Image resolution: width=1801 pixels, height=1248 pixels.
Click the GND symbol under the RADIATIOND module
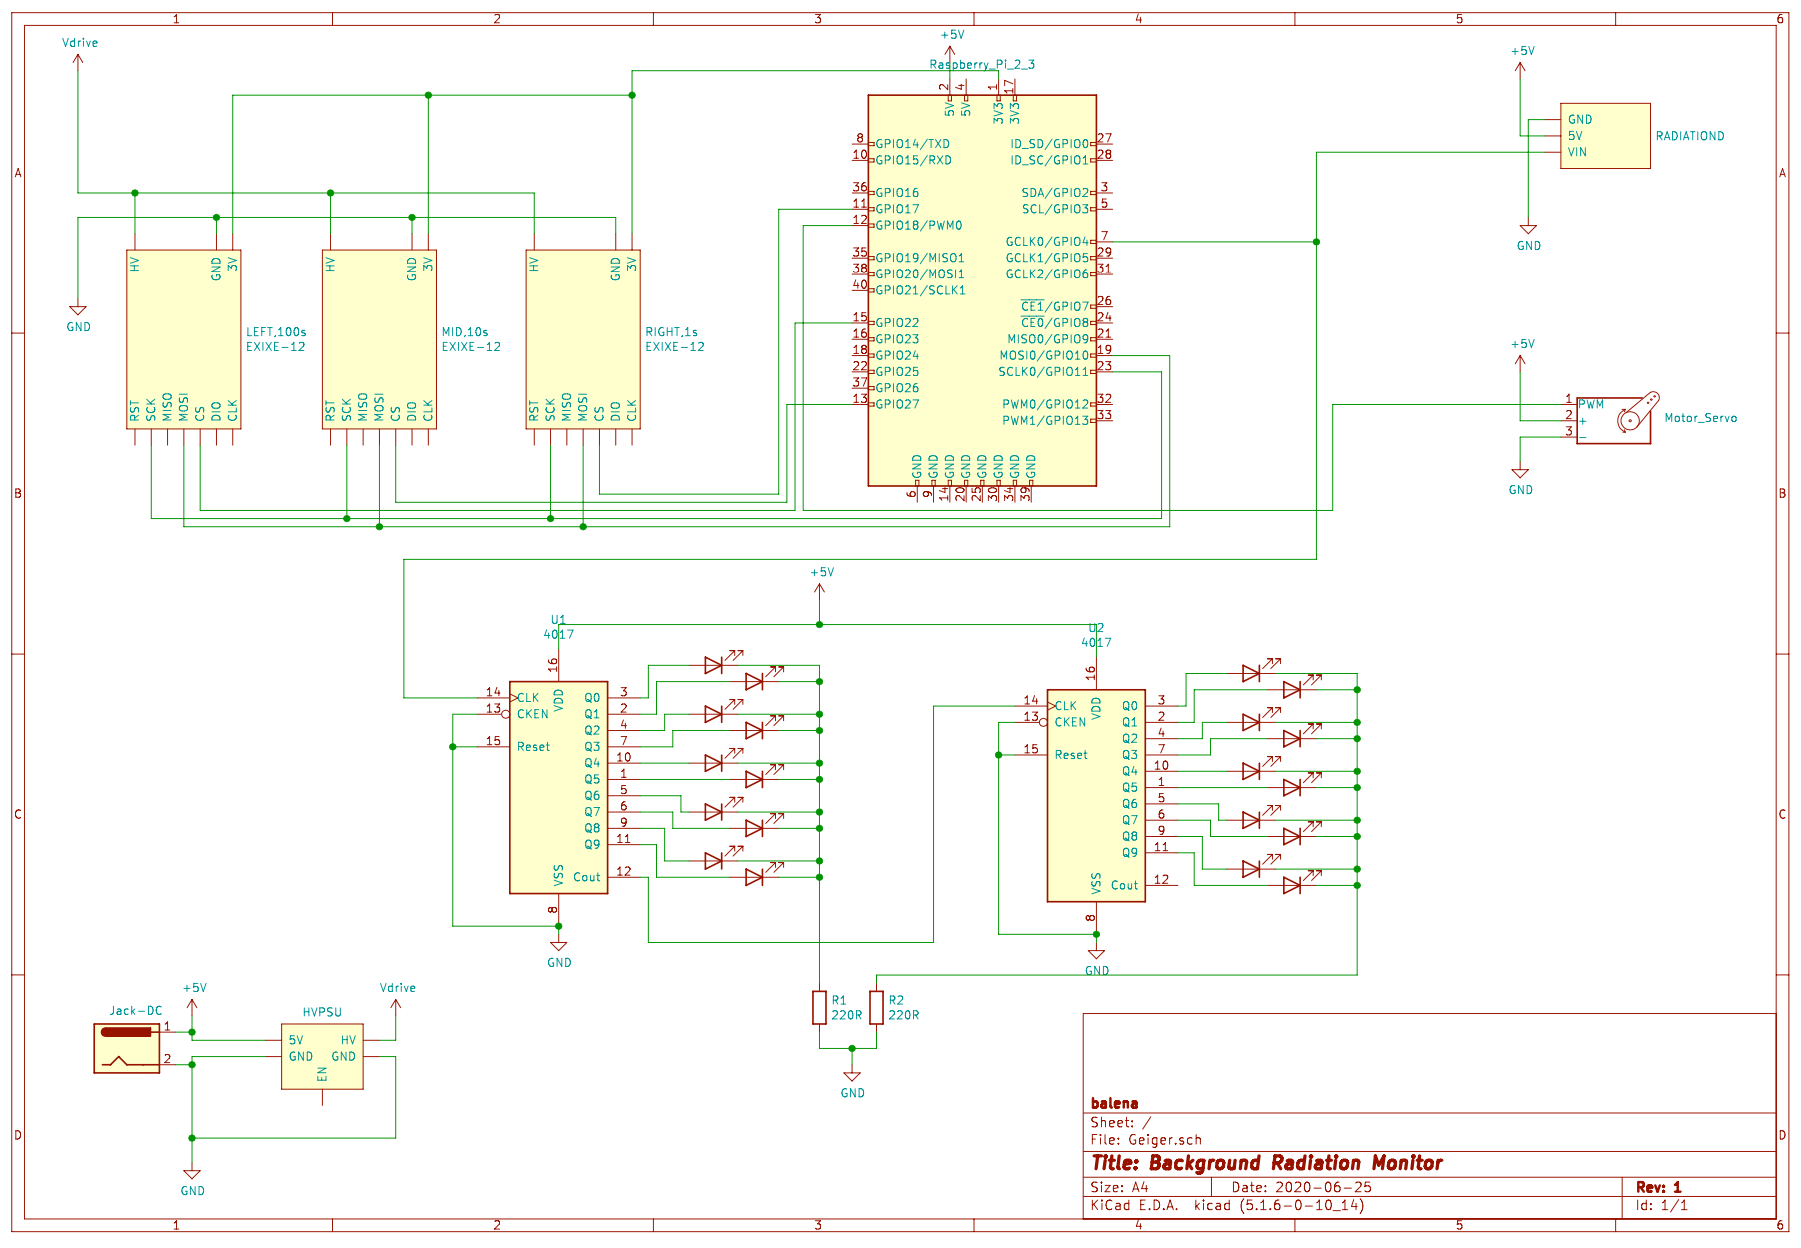pos(1528,231)
